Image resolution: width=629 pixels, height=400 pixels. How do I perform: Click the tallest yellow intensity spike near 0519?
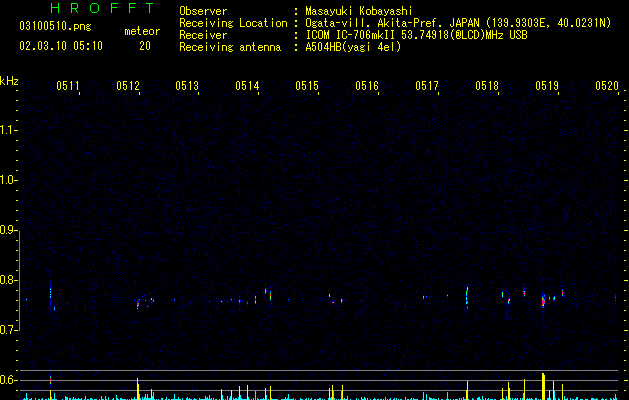[544, 386]
